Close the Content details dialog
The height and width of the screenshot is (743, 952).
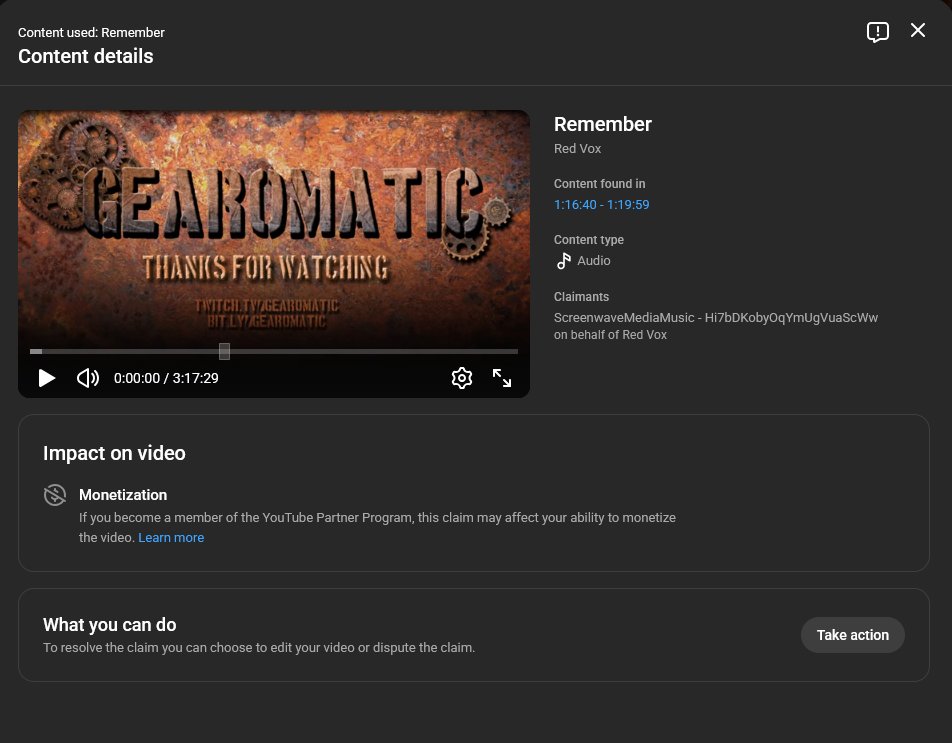click(x=918, y=30)
